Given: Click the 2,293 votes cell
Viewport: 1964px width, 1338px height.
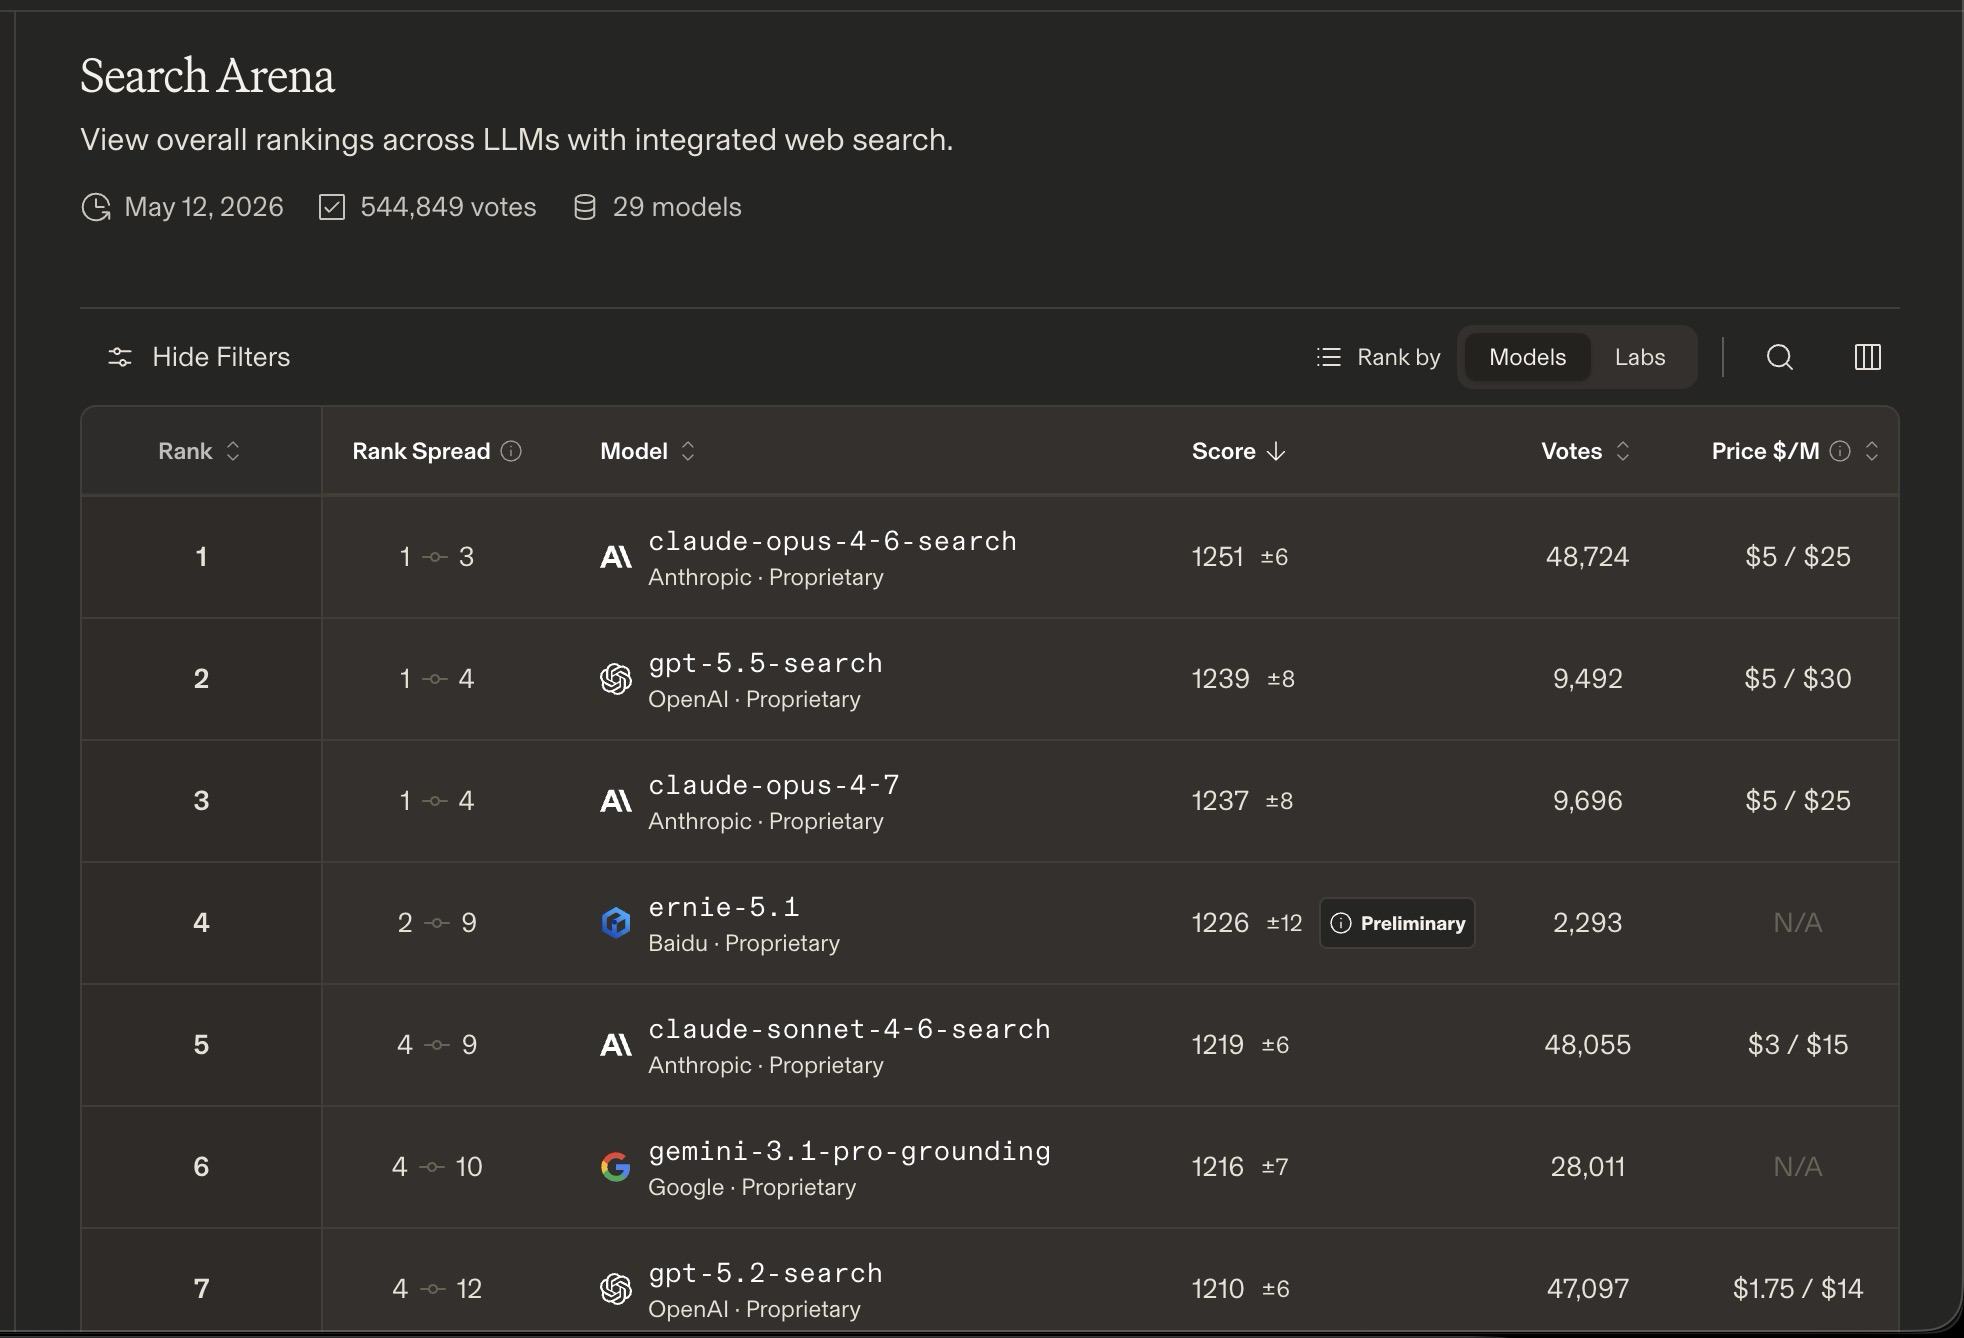Looking at the screenshot, I should [1587, 923].
